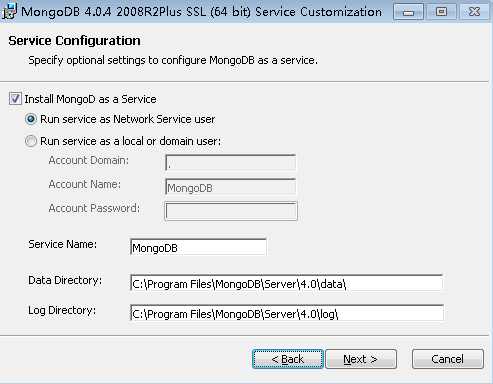The height and width of the screenshot is (384, 493).
Task: Choose Run service as a local or domain user
Action: point(31,141)
